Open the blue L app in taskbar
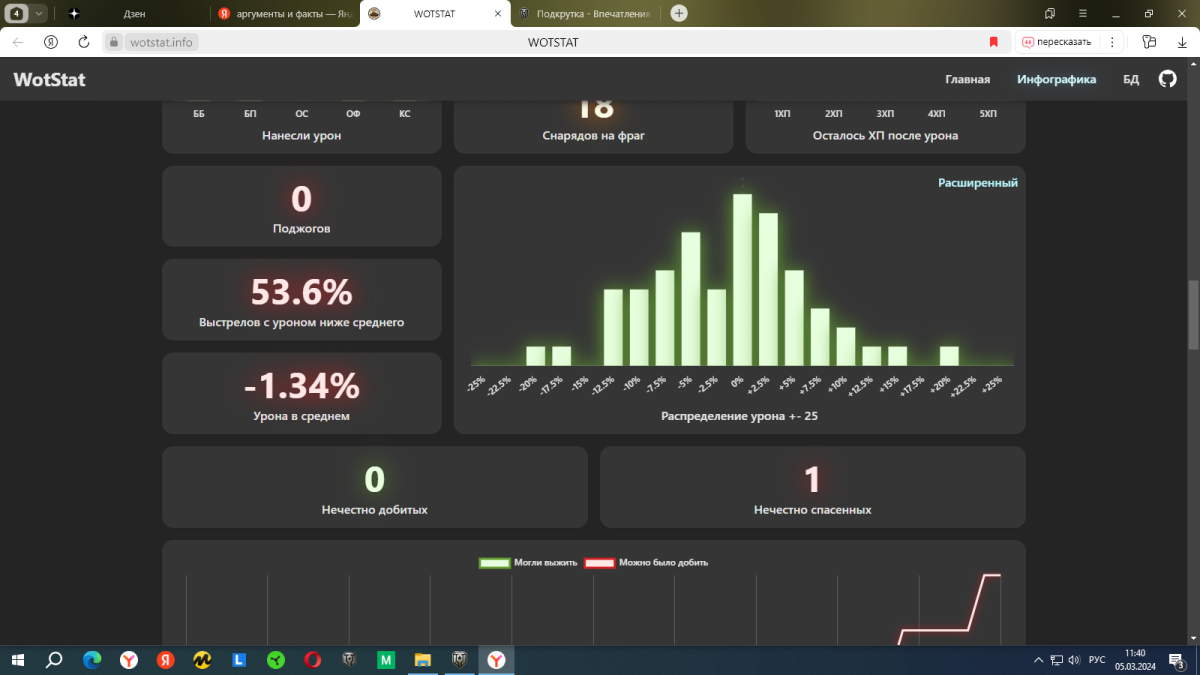This screenshot has width=1200, height=675. [239, 660]
